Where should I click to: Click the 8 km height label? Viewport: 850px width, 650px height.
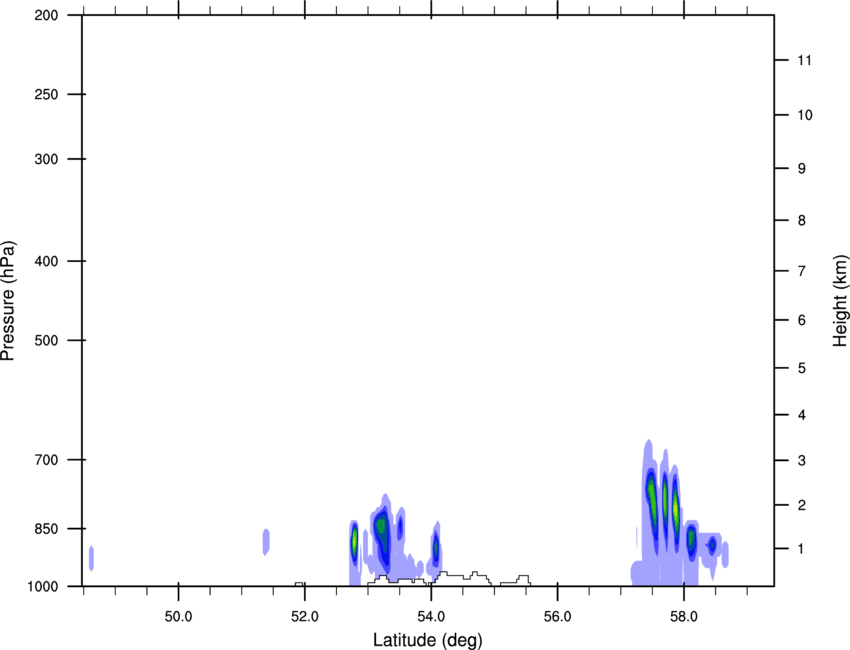click(802, 220)
